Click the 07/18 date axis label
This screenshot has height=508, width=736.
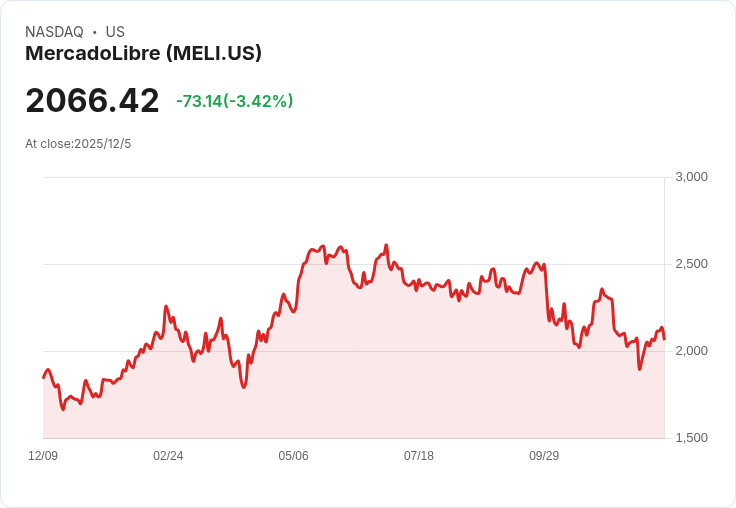(x=419, y=455)
